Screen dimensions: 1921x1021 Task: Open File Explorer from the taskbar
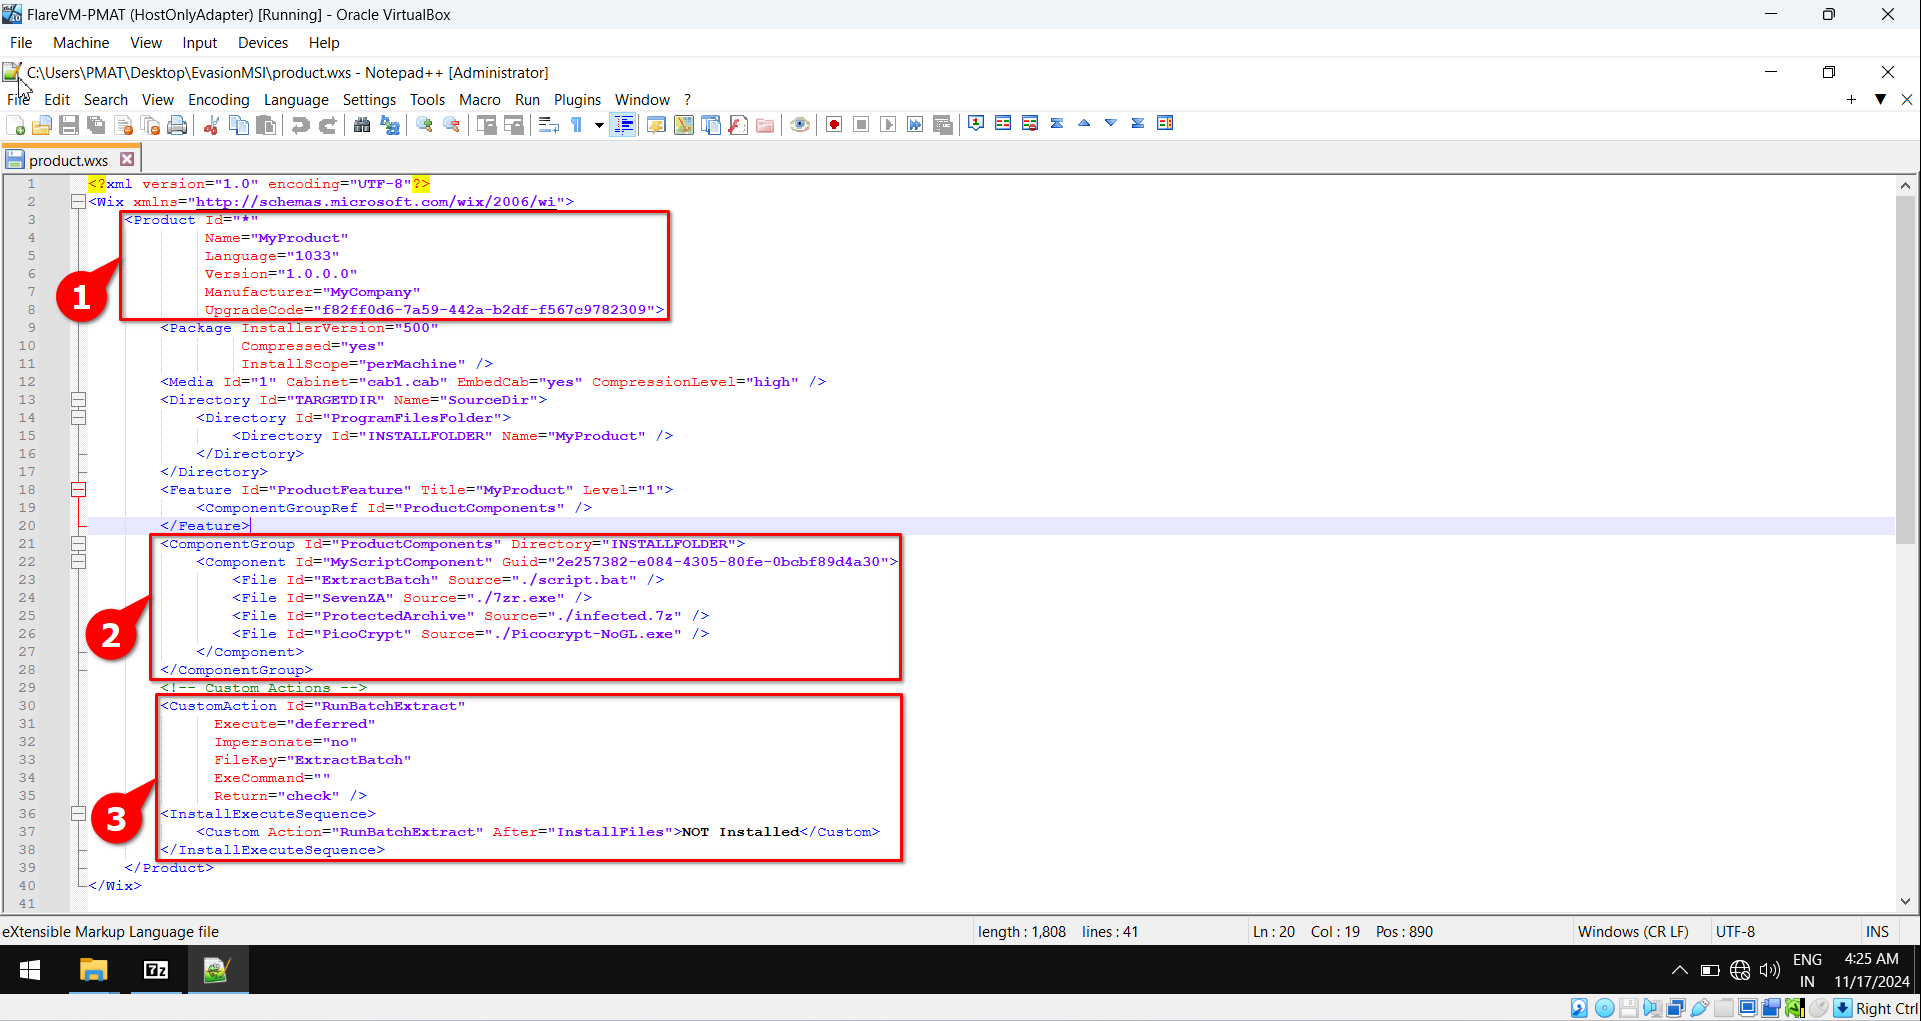point(93,970)
